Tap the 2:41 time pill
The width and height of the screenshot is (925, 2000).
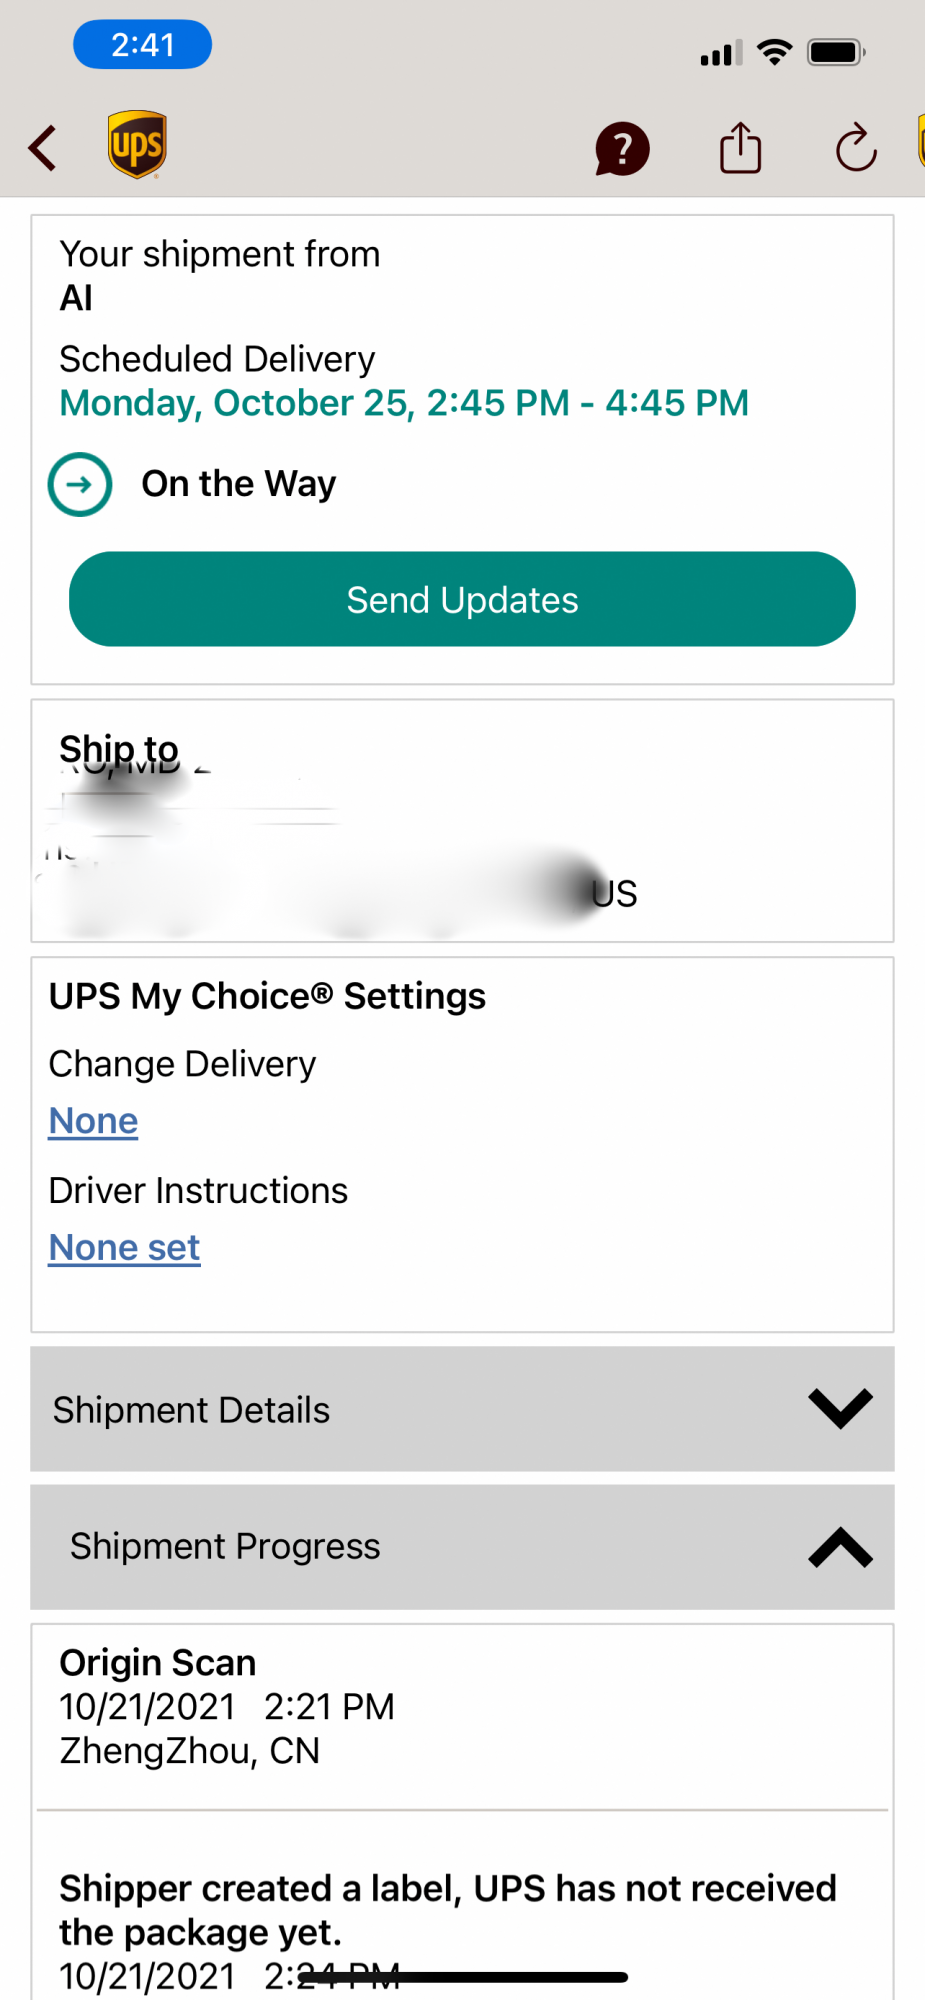coord(142,45)
